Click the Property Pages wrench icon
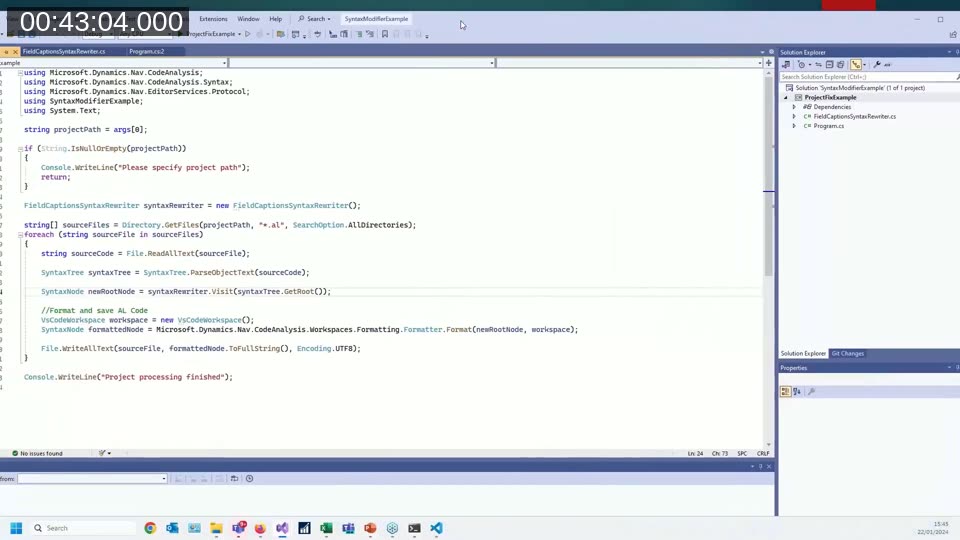The width and height of the screenshot is (960, 540). coord(812,391)
